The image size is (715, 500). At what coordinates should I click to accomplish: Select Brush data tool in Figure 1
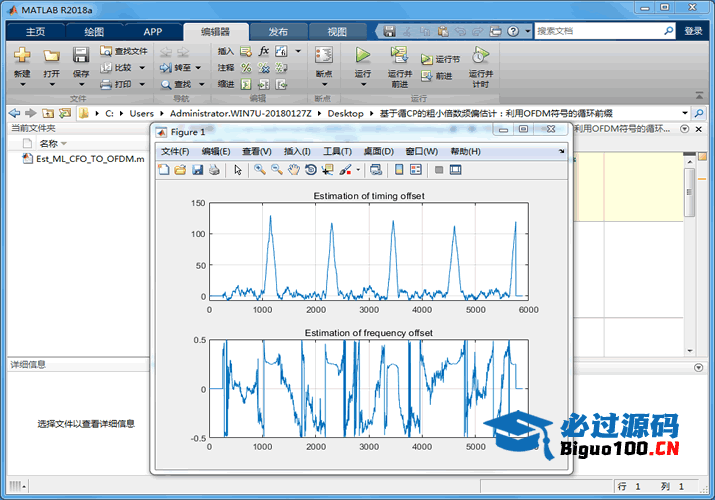click(345, 170)
